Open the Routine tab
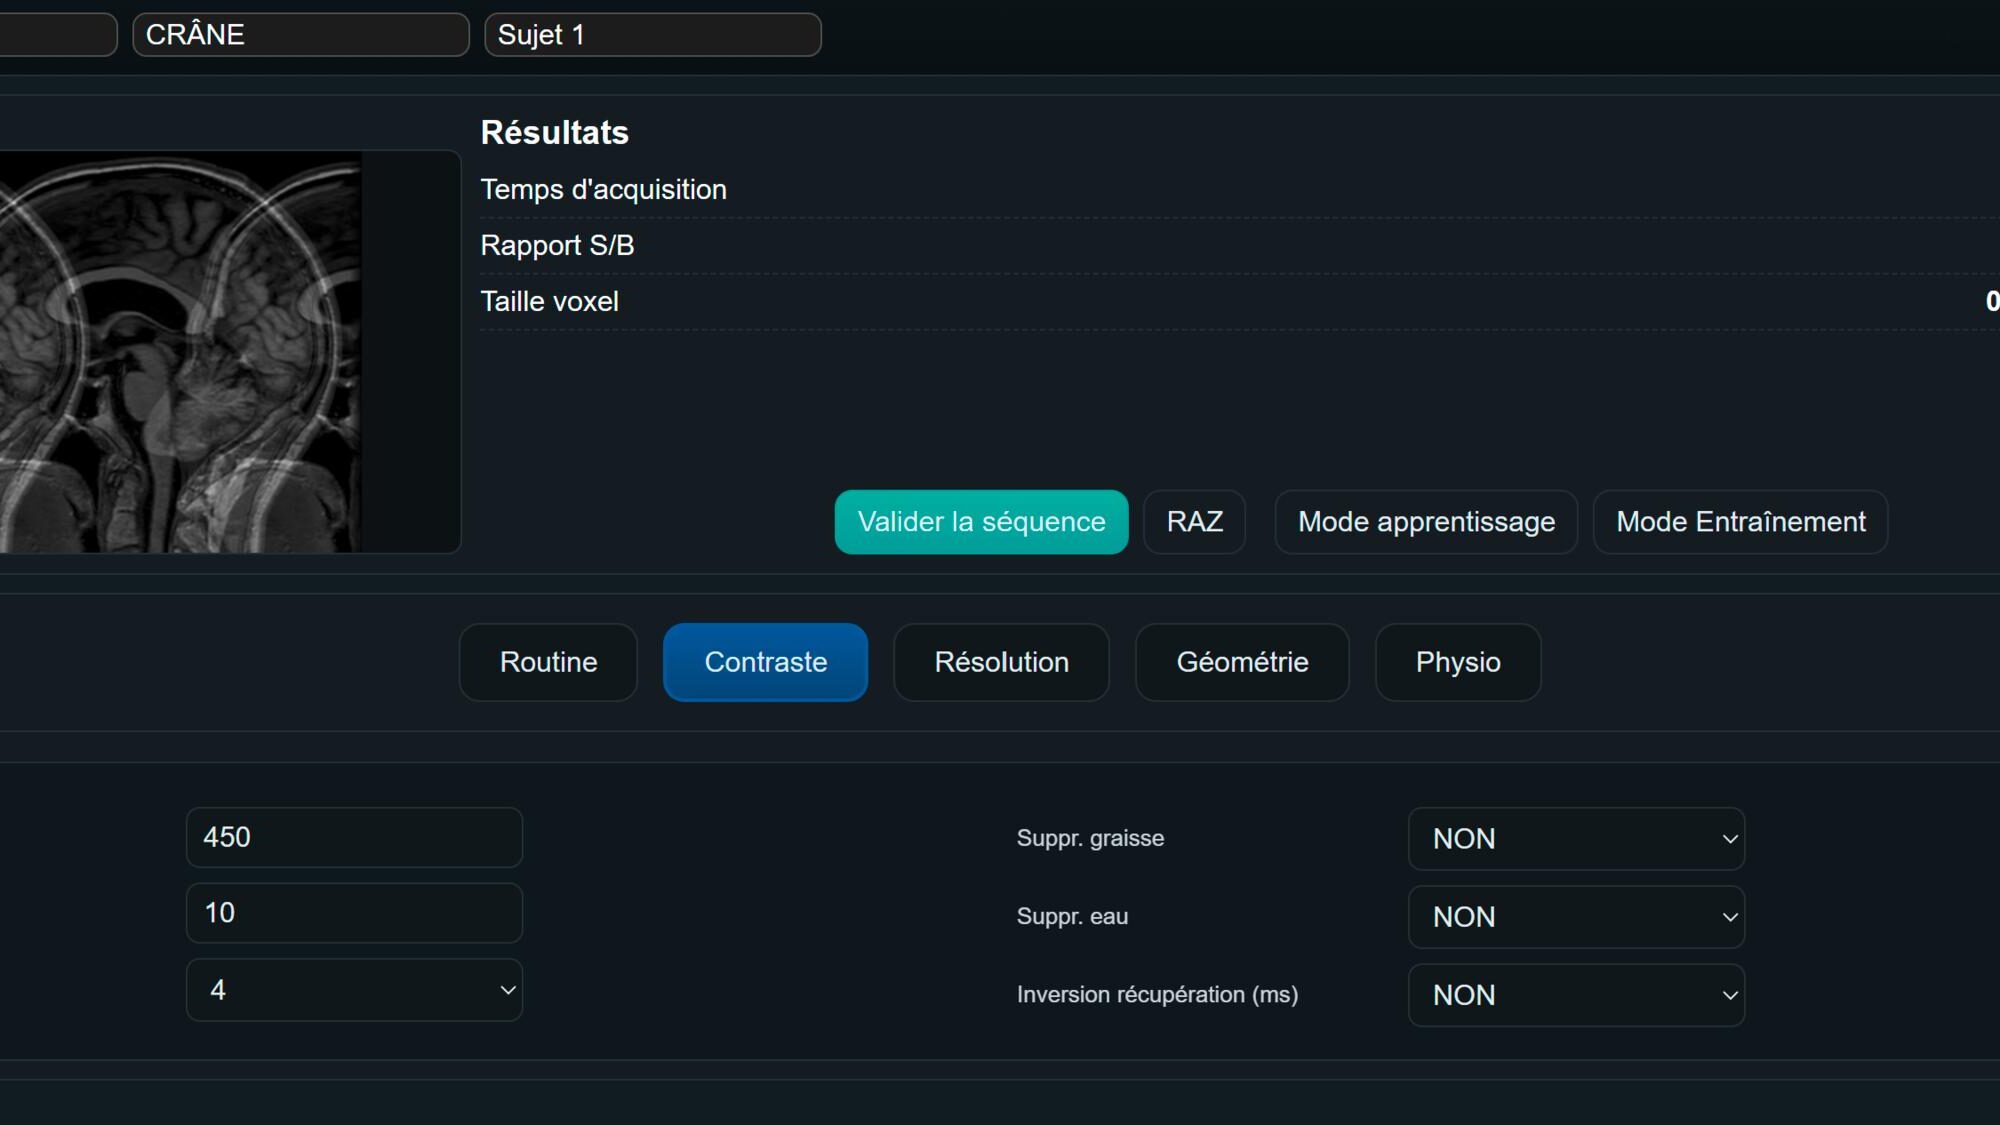The width and height of the screenshot is (2000, 1125). [x=548, y=662]
